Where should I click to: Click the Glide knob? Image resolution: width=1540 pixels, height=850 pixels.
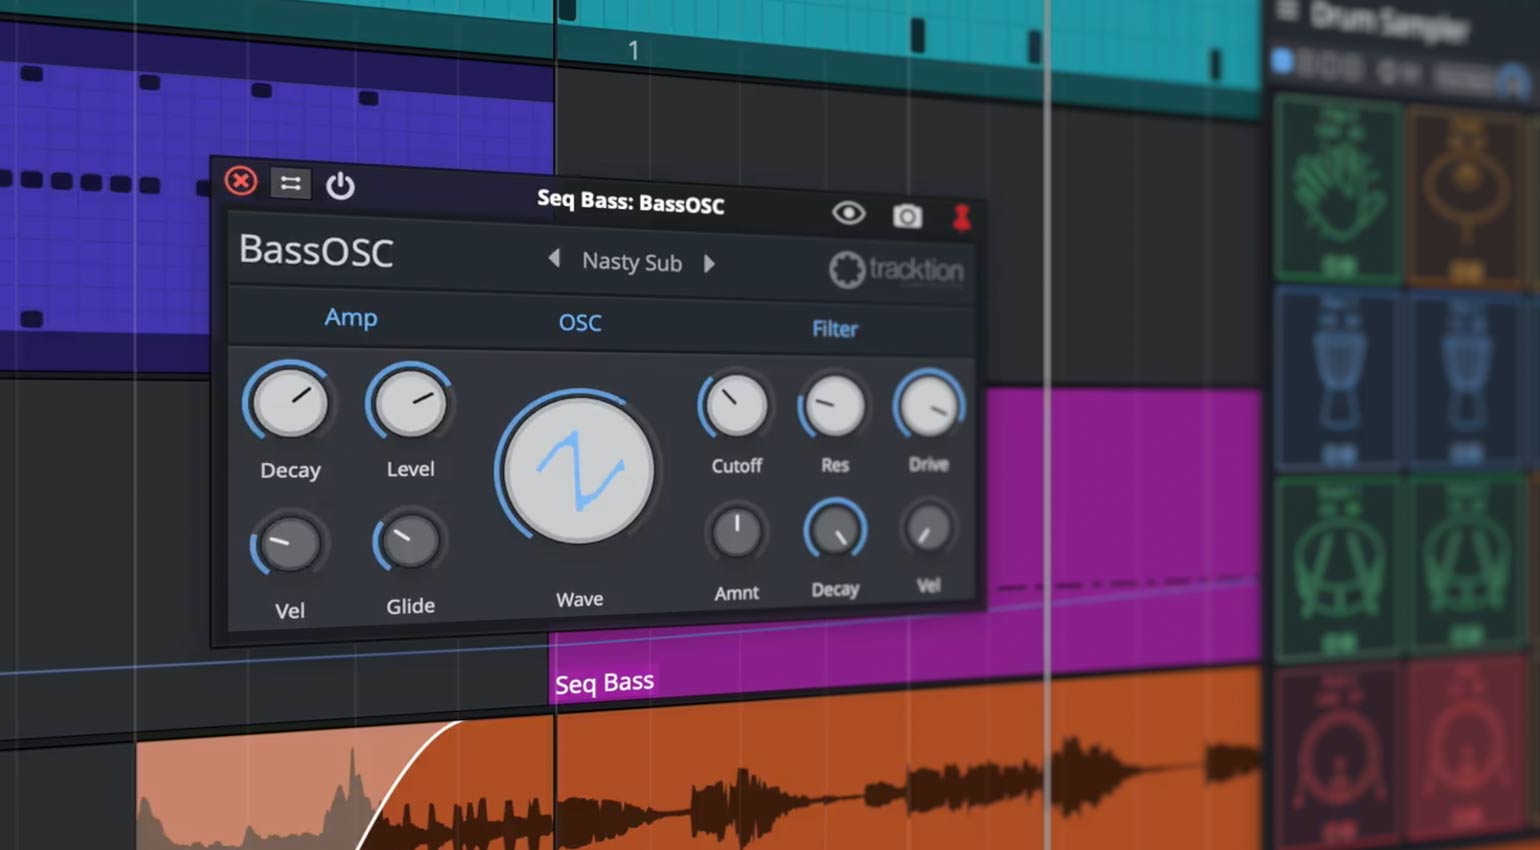tap(409, 541)
